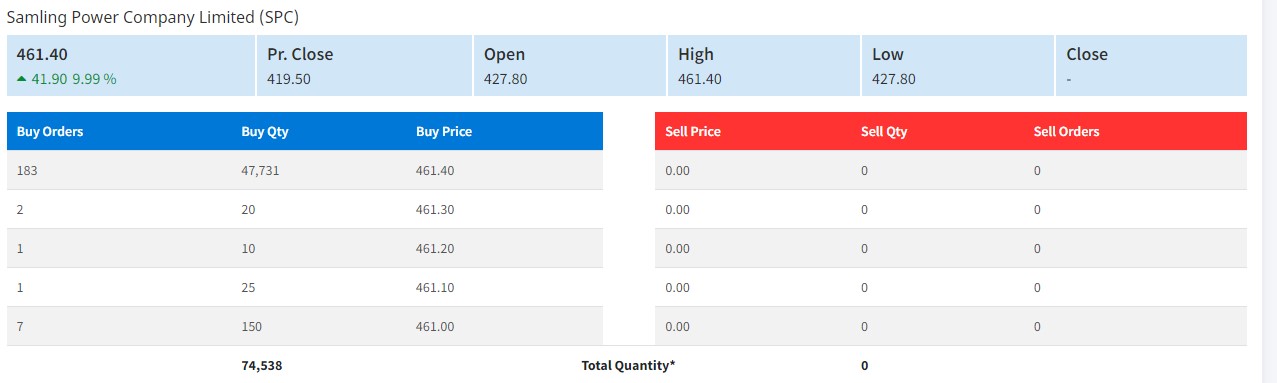This screenshot has height=383, width=1277.
Task: Click the buy price 461.20 cell
Action: [x=435, y=248]
